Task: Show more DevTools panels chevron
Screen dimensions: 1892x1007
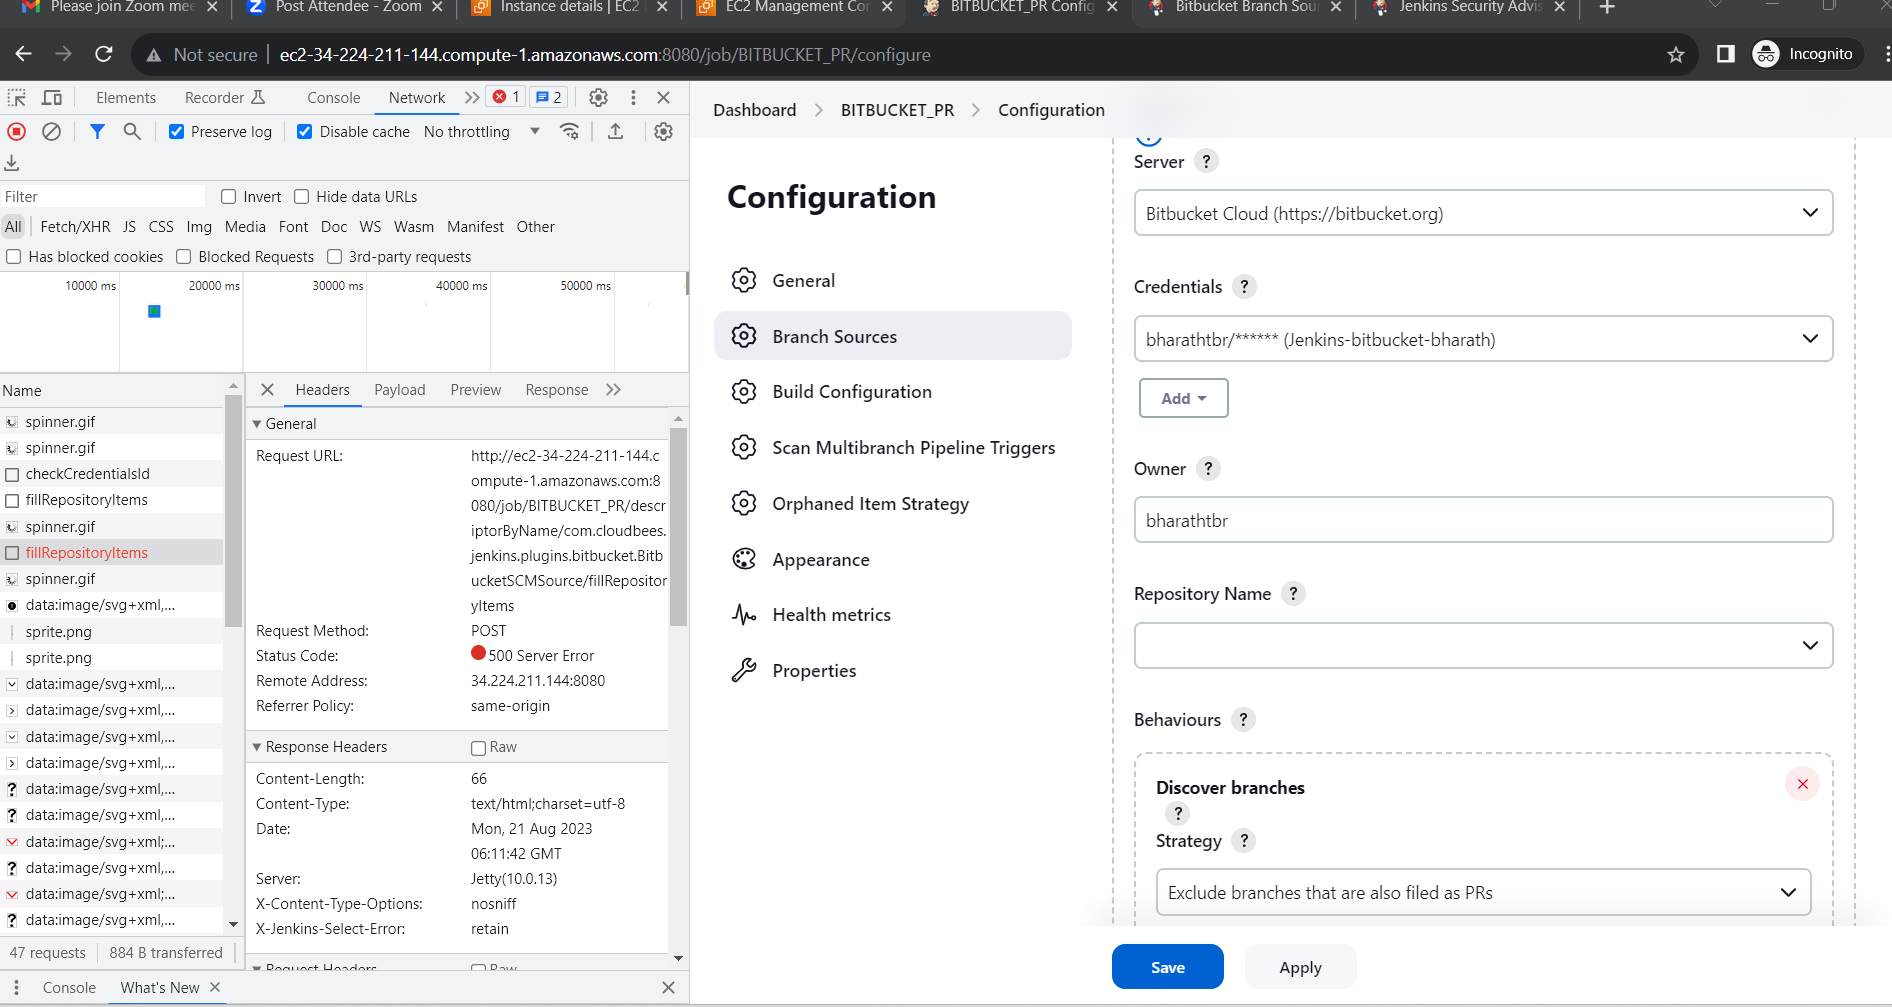Action: point(472,97)
